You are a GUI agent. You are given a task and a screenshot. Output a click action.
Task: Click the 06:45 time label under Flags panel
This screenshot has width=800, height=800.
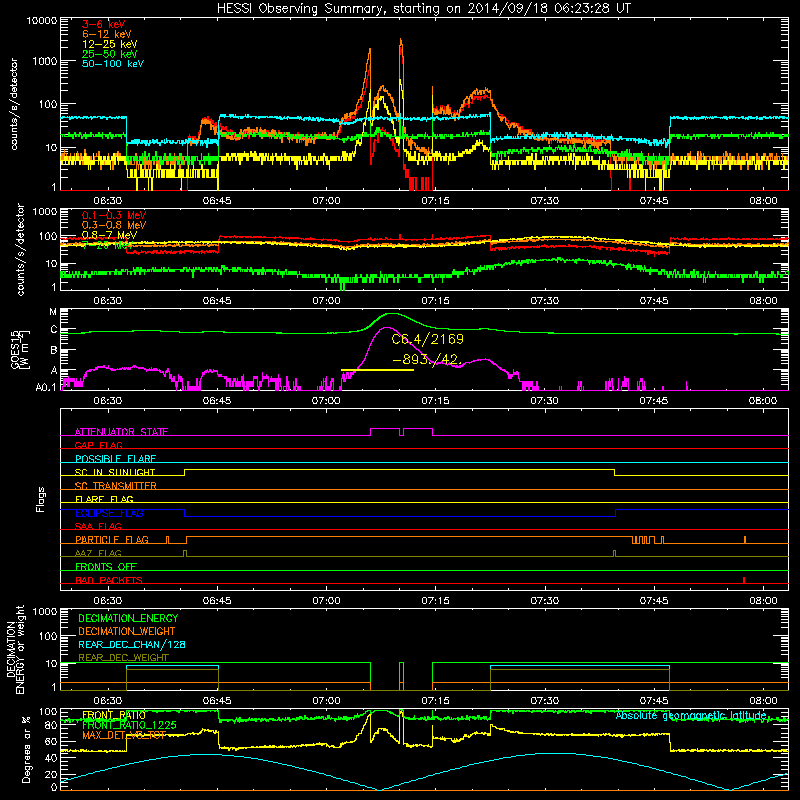217,601
